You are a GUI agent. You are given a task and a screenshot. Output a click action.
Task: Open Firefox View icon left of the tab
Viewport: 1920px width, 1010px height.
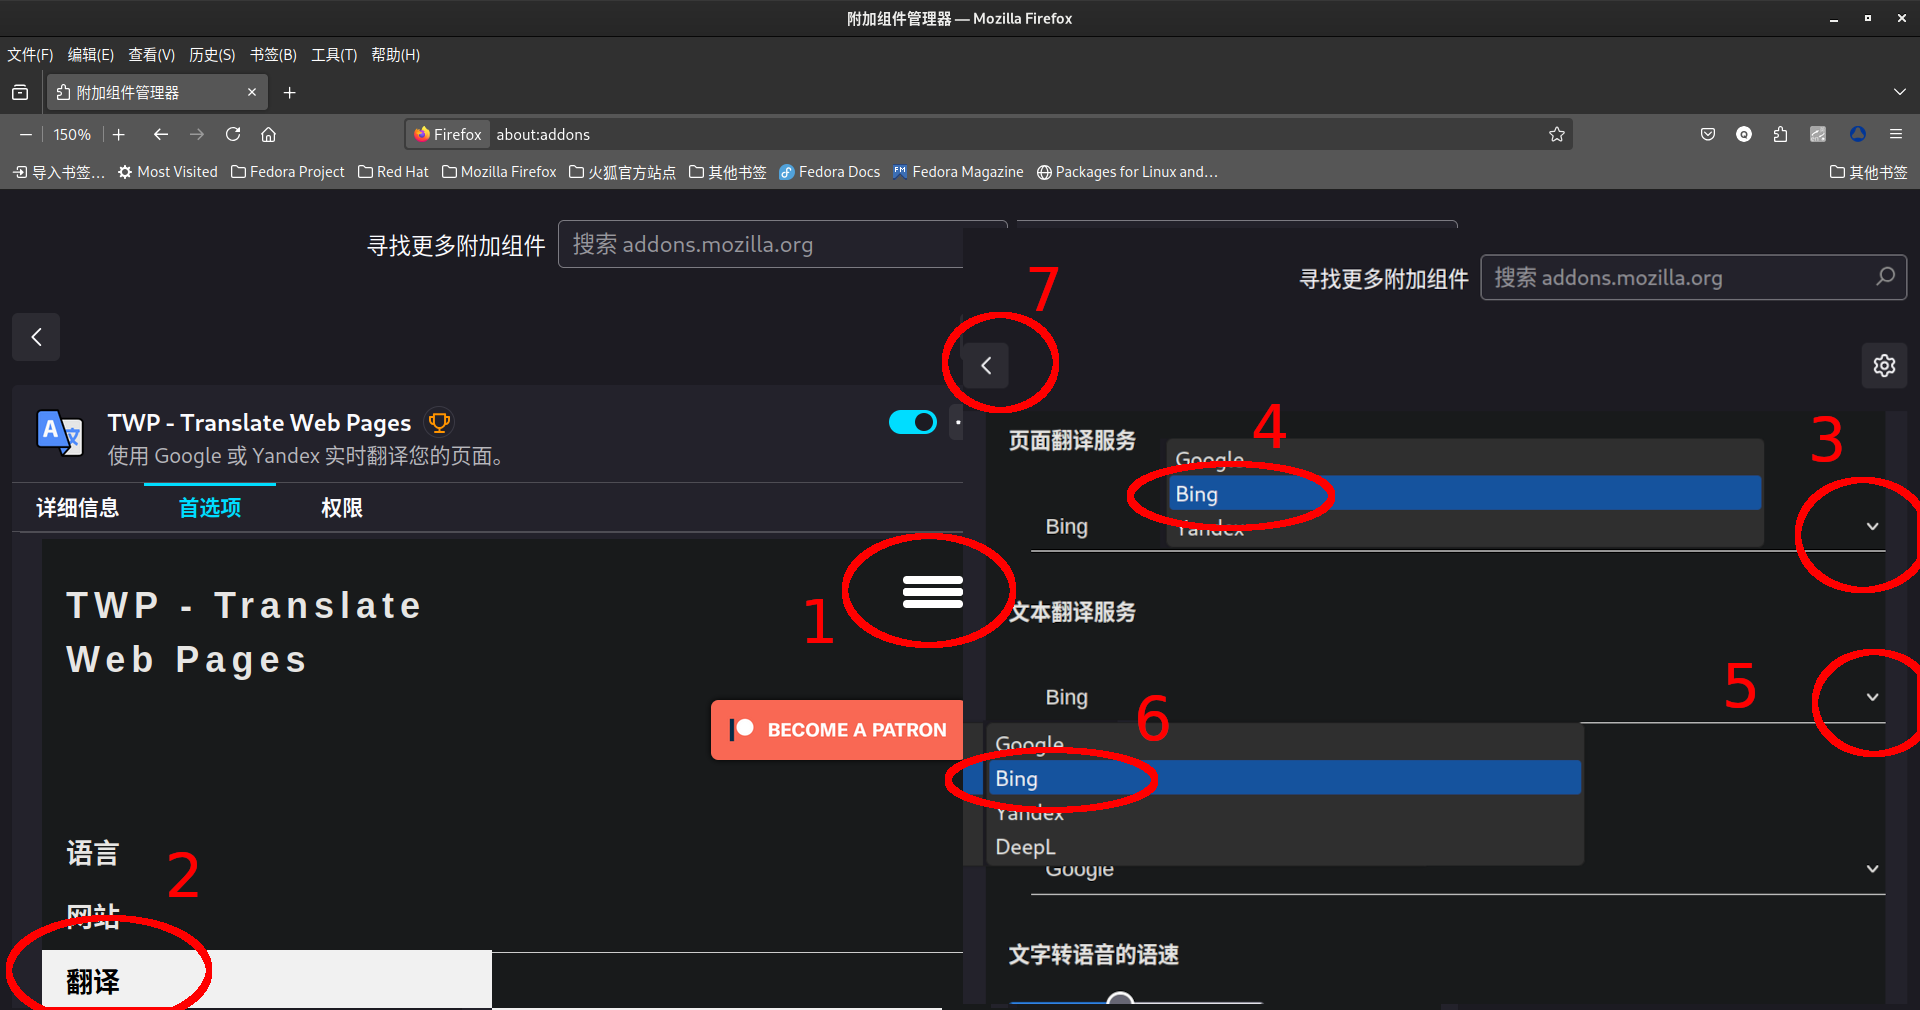[x=20, y=93]
